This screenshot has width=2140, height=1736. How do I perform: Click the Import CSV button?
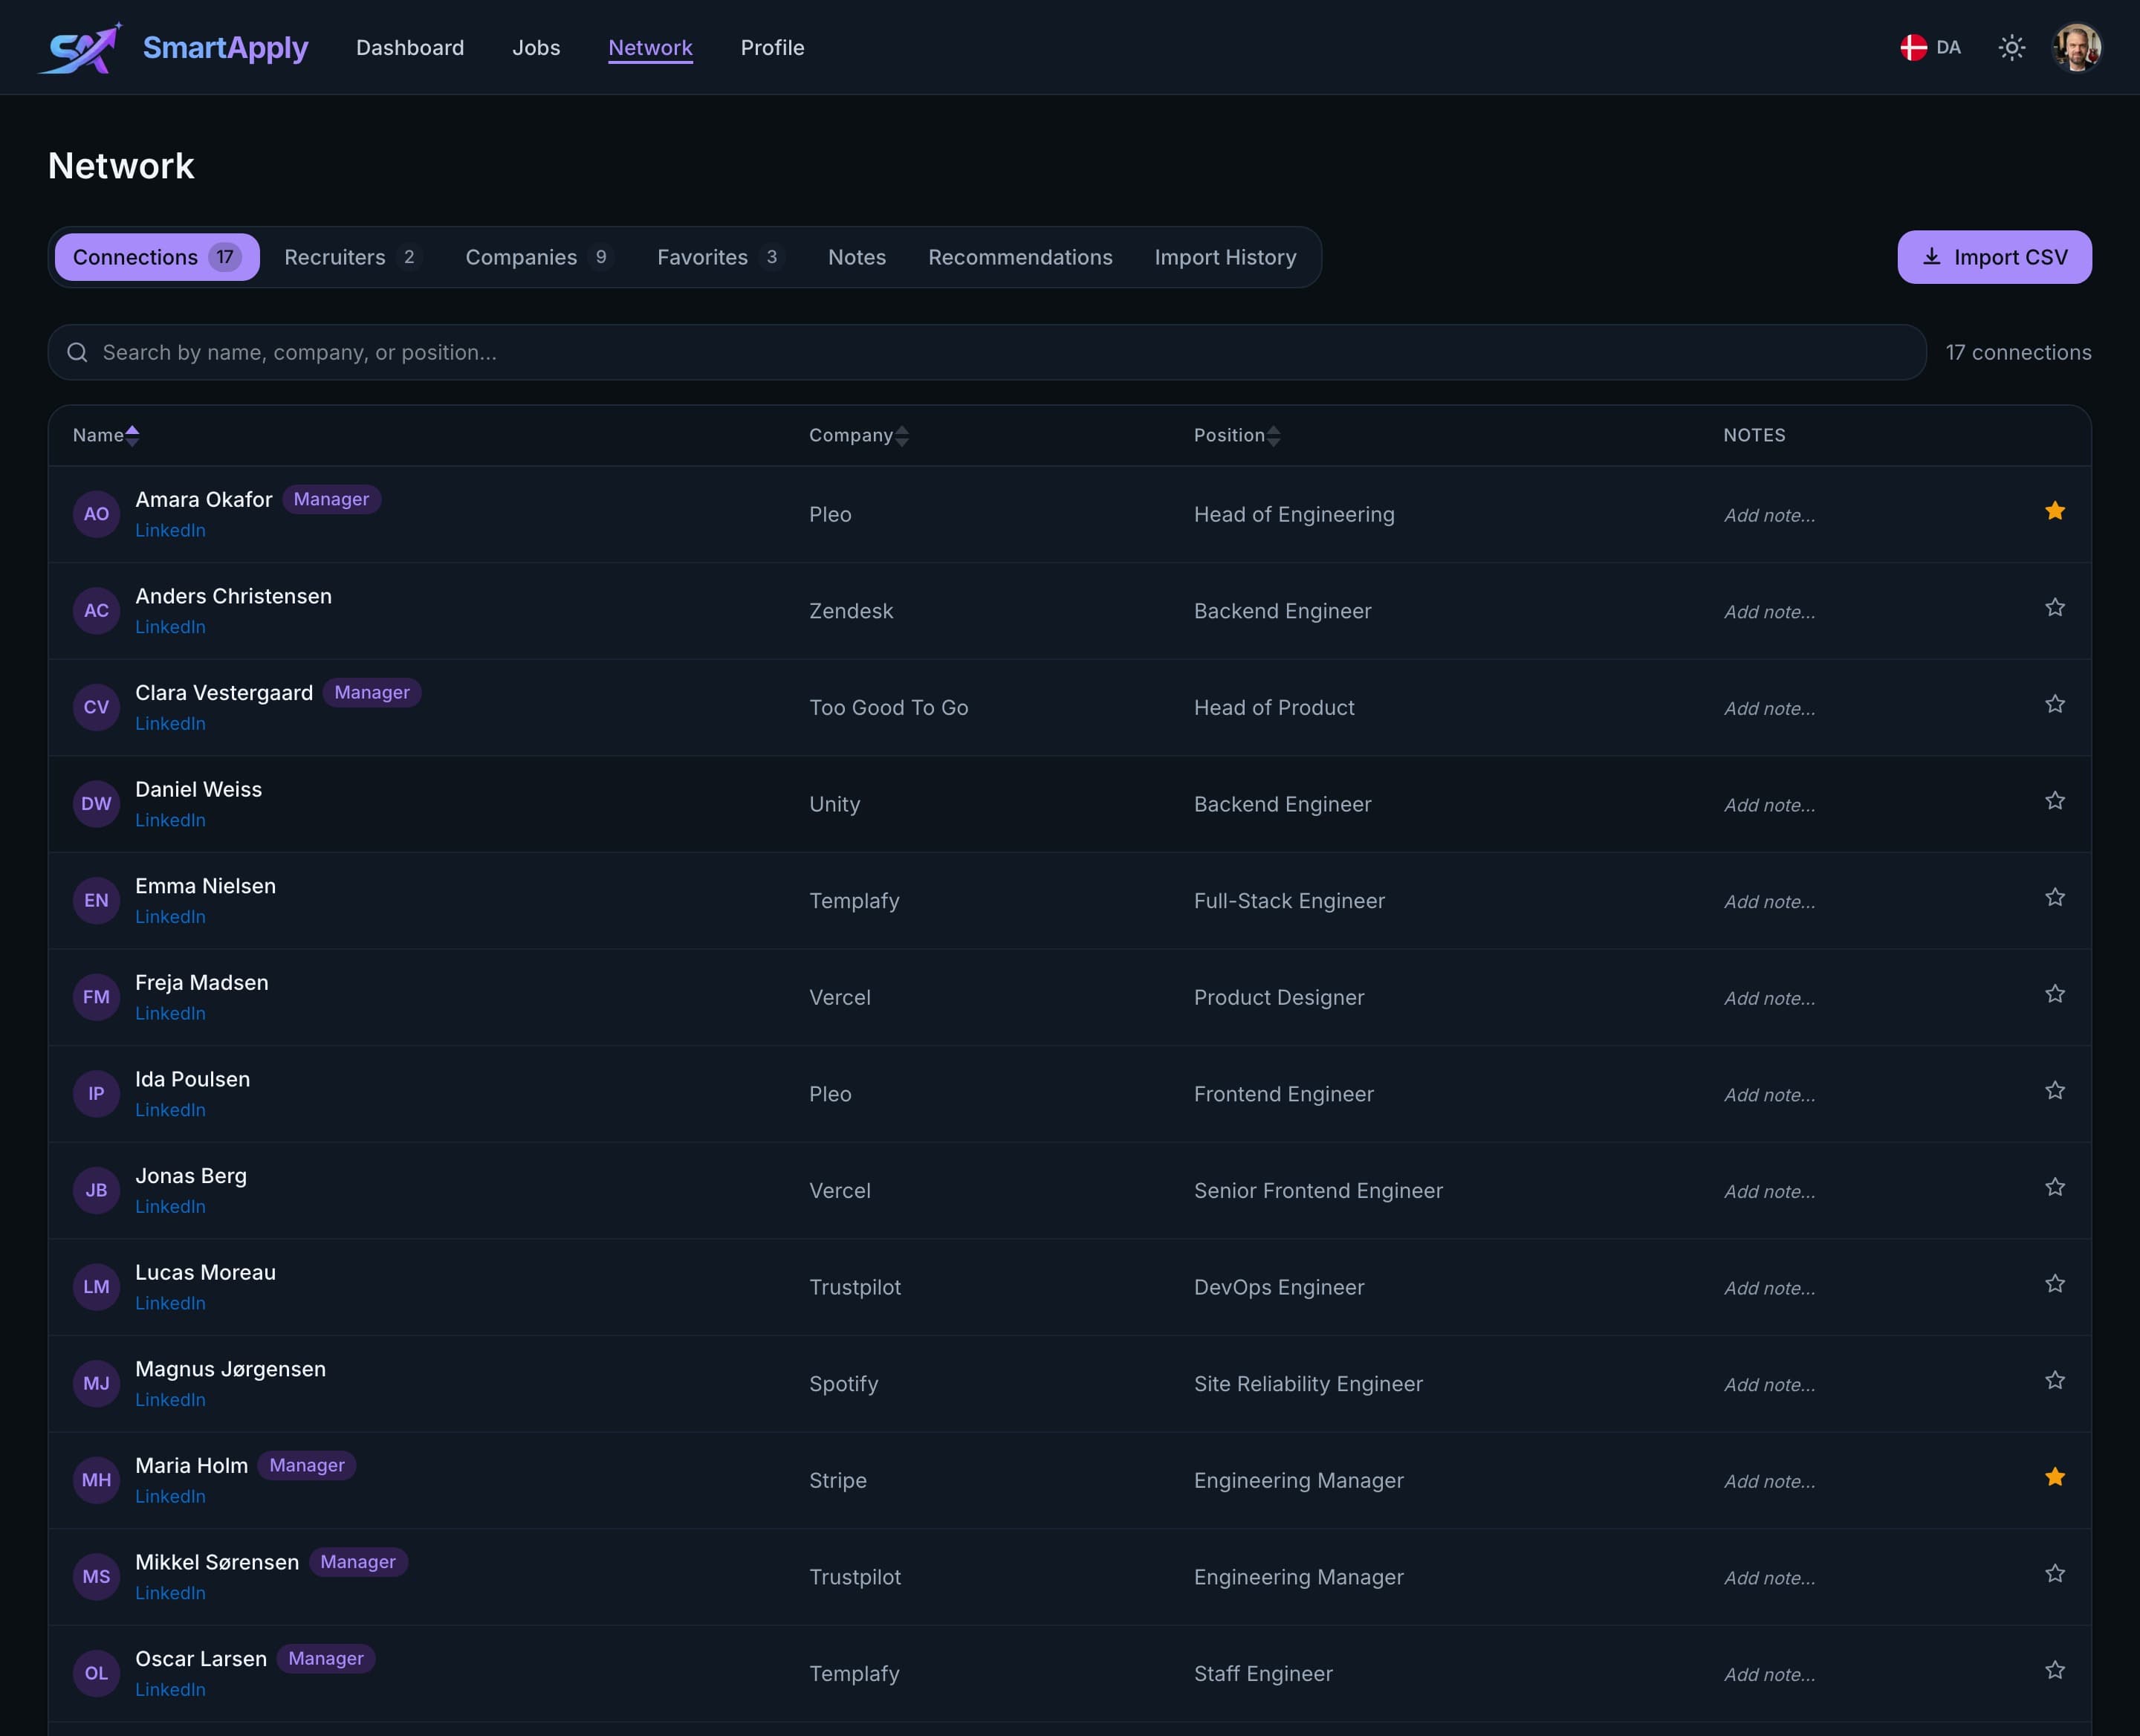(x=1994, y=257)
